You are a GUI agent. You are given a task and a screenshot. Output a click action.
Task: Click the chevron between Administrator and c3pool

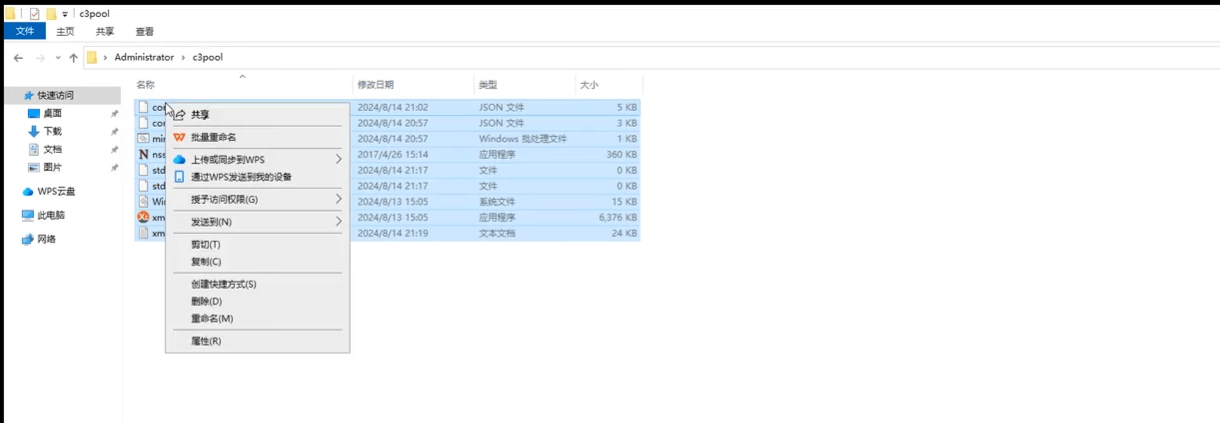183,58
